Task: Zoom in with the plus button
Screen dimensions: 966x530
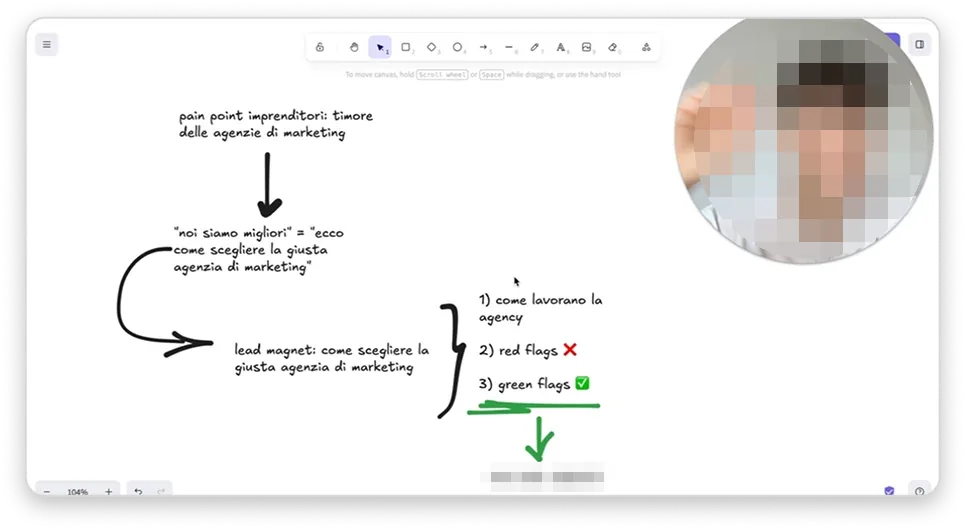Action: tap(108, 491)
